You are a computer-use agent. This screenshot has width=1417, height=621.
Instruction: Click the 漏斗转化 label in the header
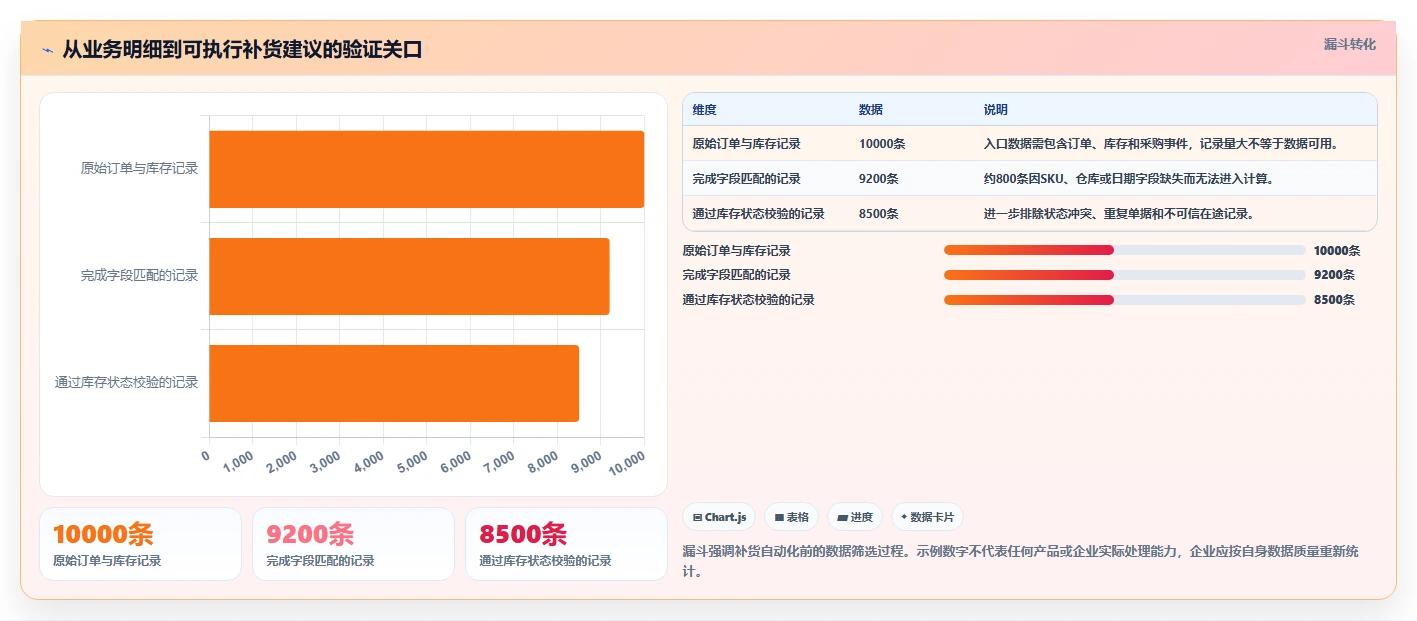coord(1350,44)
